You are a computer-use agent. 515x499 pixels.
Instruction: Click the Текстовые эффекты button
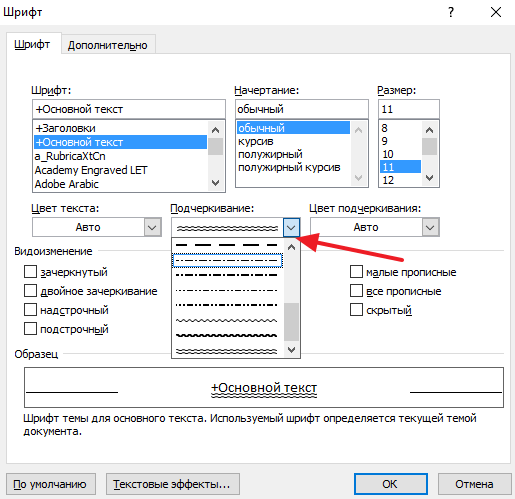173,484
